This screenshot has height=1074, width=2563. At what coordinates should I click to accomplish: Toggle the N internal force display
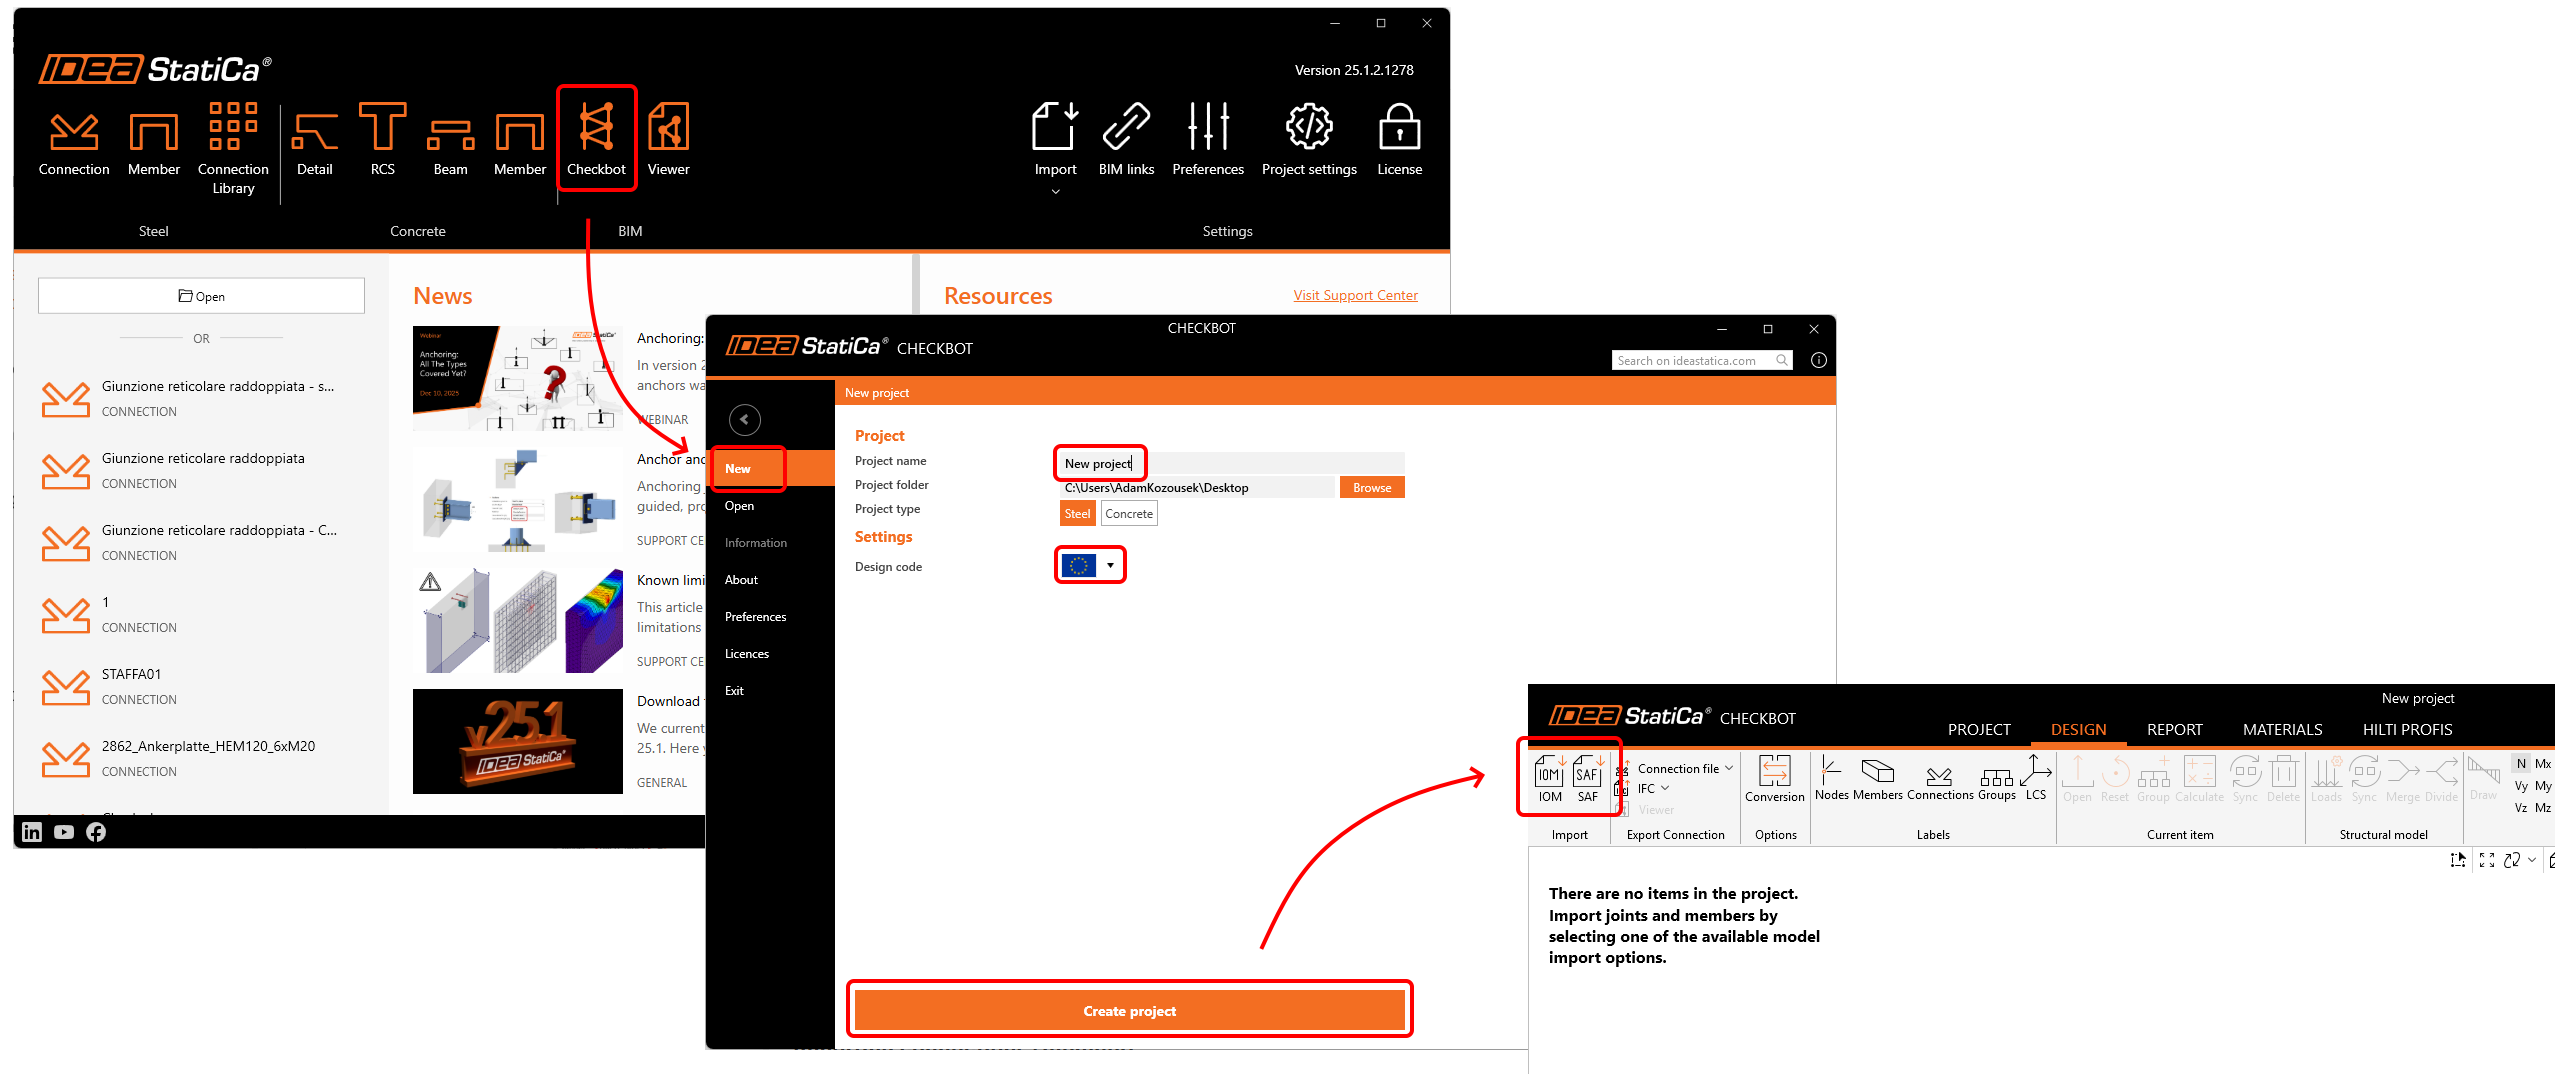(x=2521, y=764)
